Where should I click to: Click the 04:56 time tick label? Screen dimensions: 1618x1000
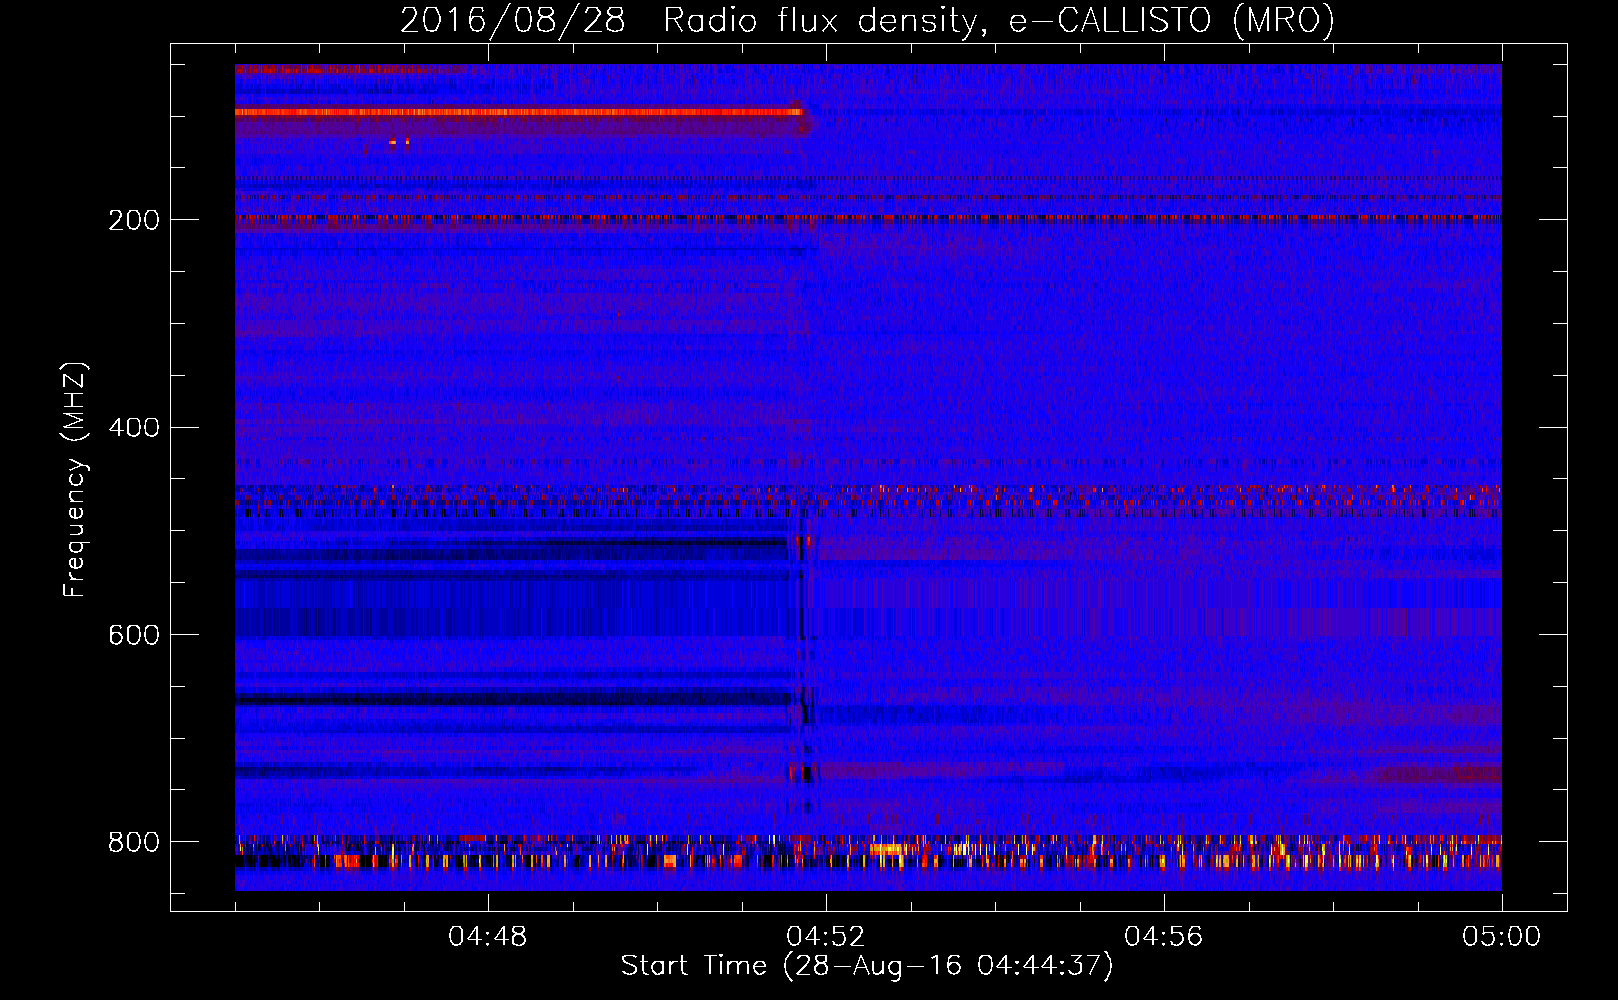(1163, 937)
